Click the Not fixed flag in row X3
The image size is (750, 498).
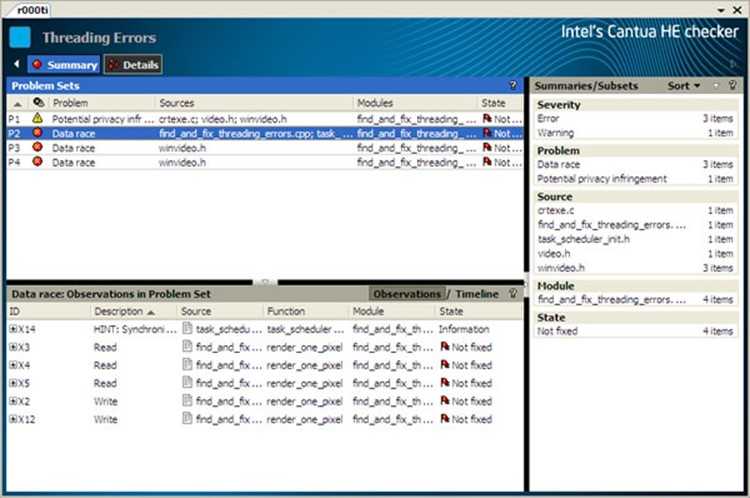click(x=445, y=346)
